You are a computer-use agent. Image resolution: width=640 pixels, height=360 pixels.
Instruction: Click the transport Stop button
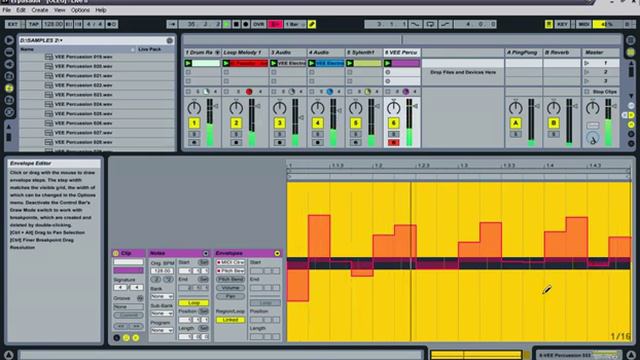tap(236, 24)
